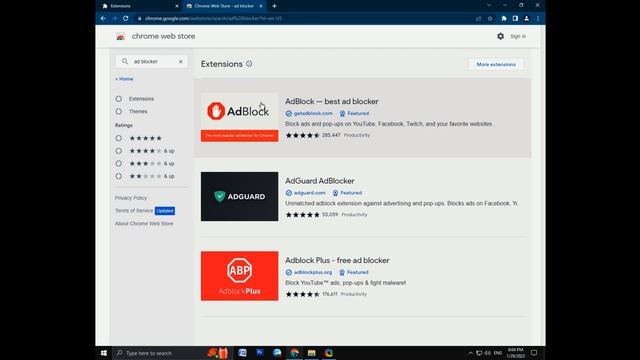Select the three stars & up filter

point(118,164)
